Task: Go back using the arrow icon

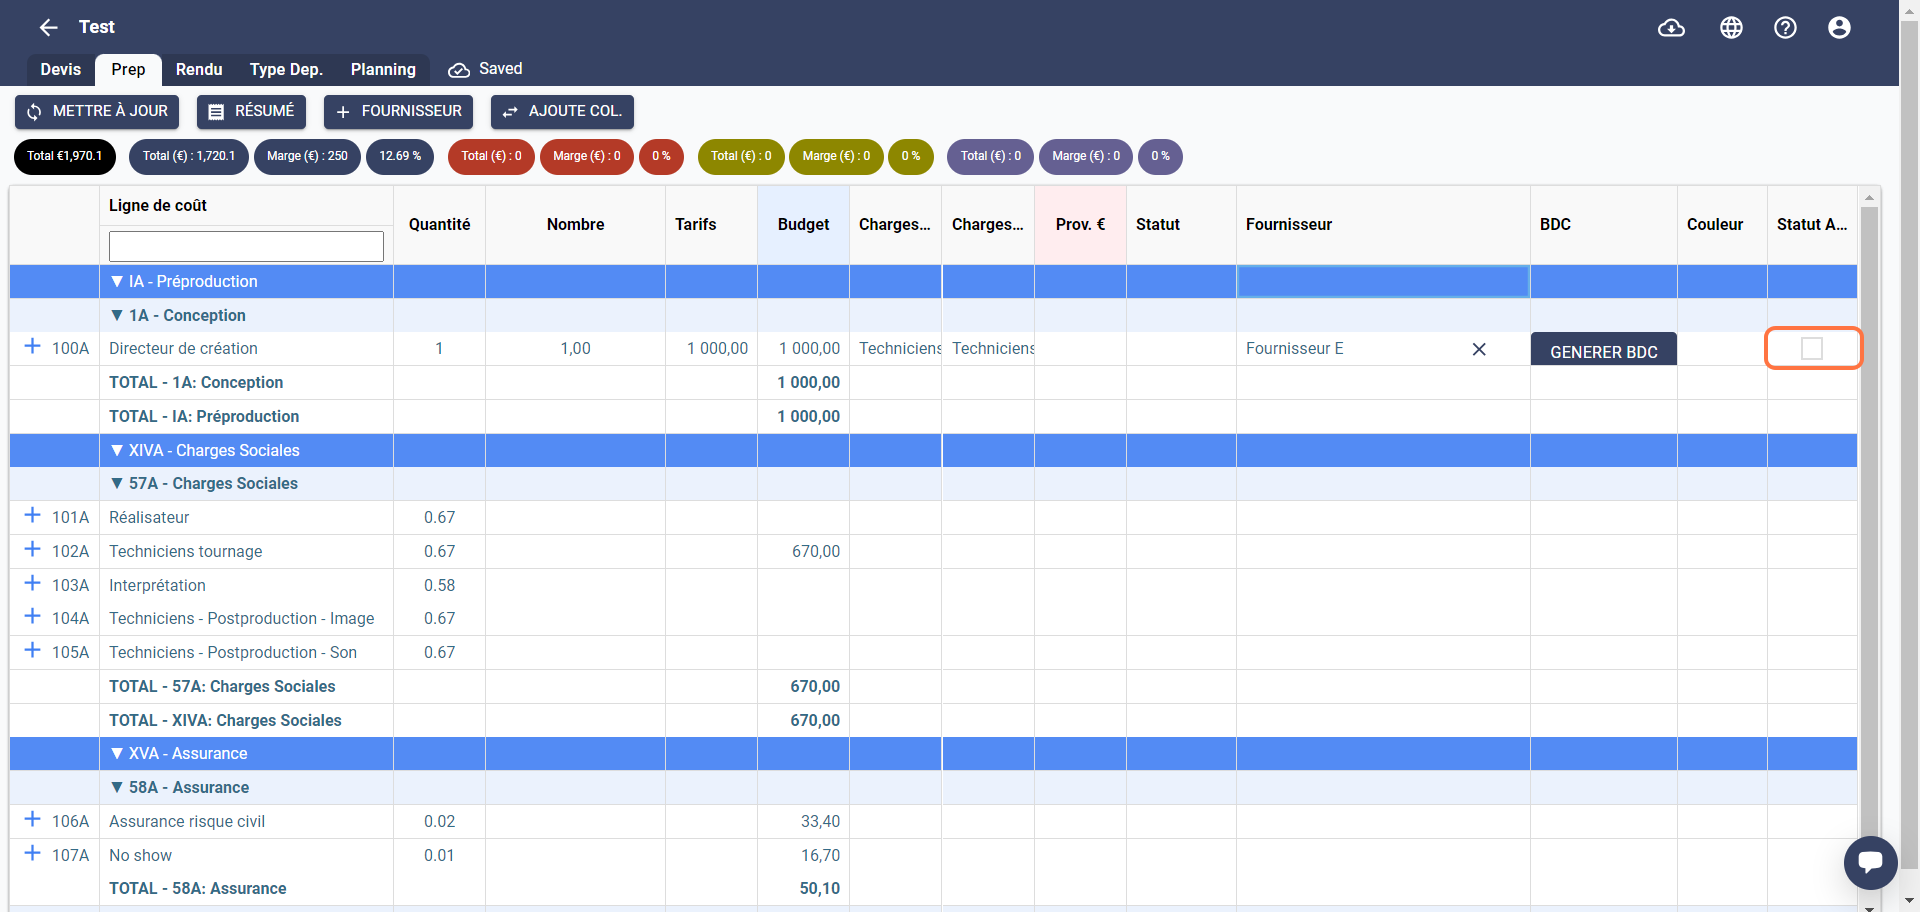Action: pyautogui.click(x=48, y=27)
